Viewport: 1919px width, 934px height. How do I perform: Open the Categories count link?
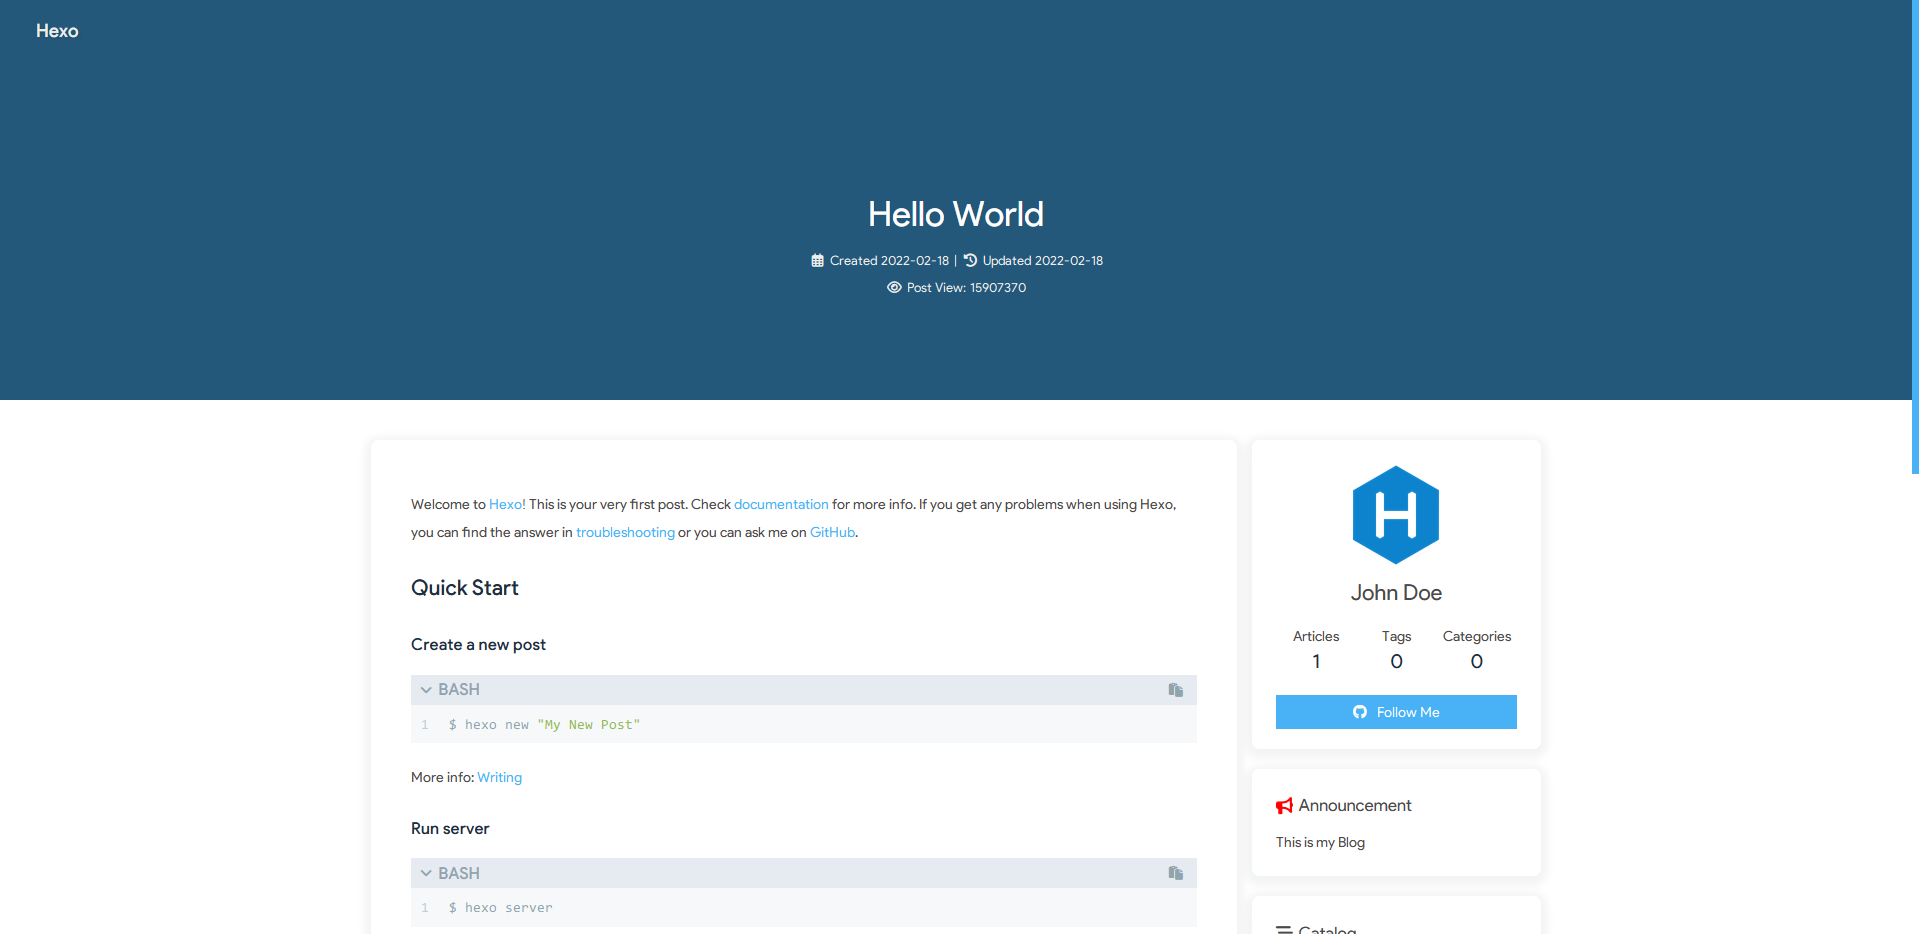[1477, 649]
